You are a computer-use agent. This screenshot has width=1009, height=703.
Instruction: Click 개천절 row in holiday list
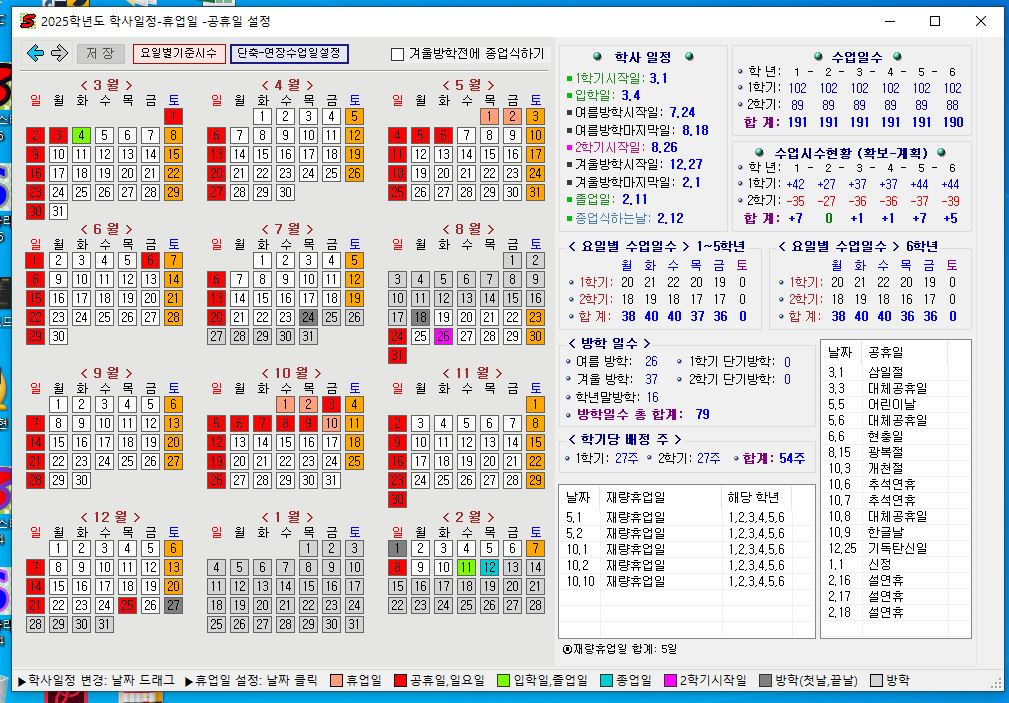[x=896, y=469]
